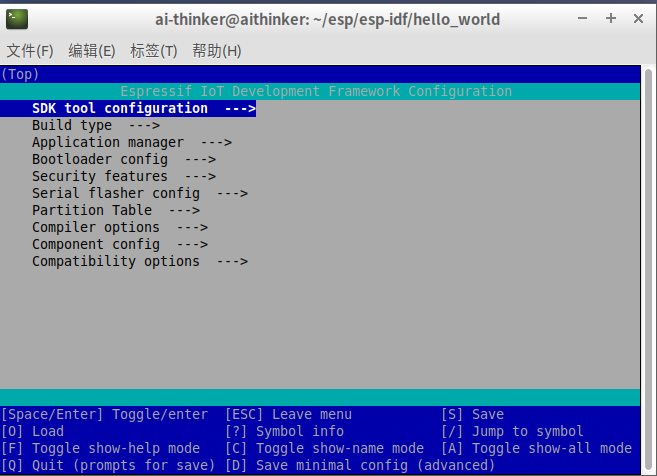Select the Compatibility options entry
The image size is (657, 476).
140,261
